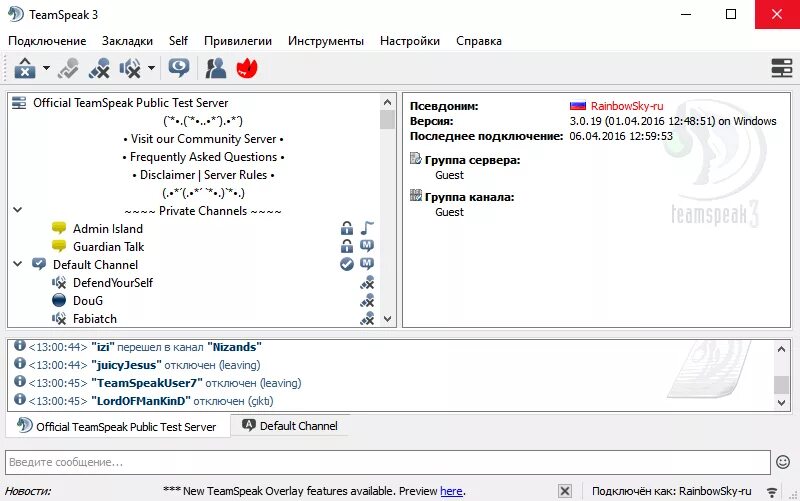This screenshot has width=800, height=501.
Task: Click the music note icon on Admin Island
Action: pyautogui.click(x=367, y=228)
